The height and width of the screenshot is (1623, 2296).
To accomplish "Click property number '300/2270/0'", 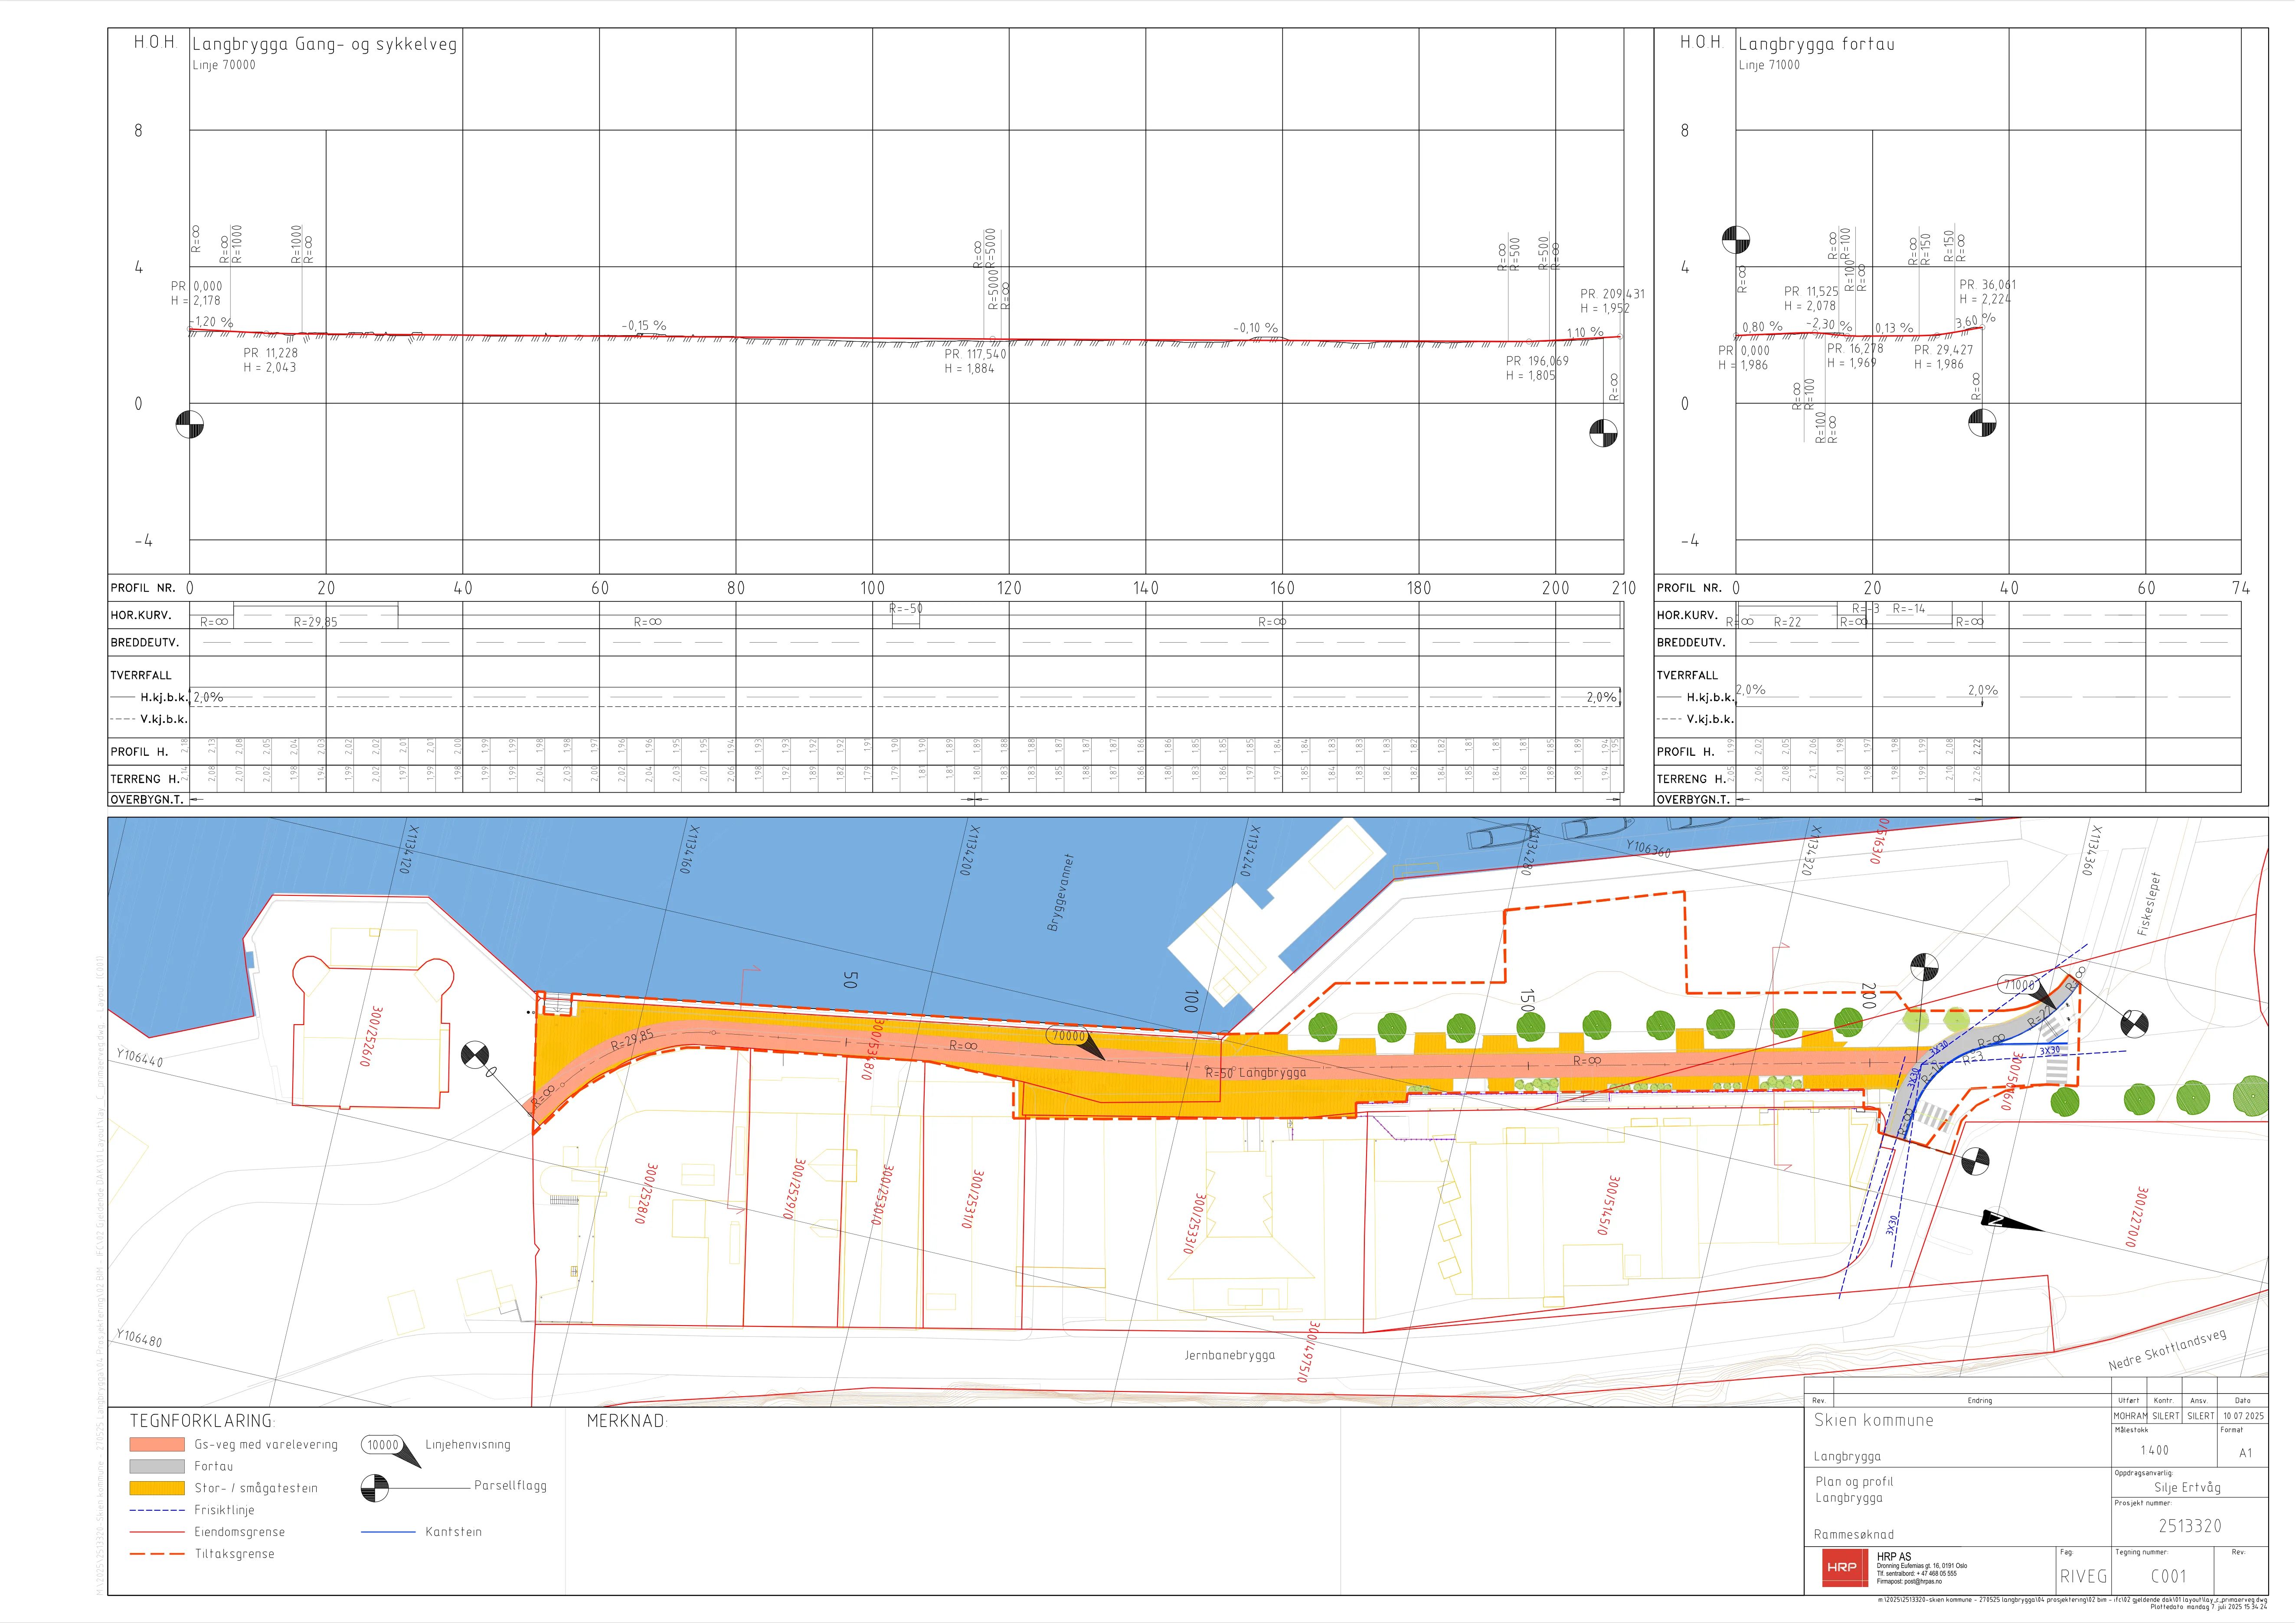I will pos(2136,1217).
